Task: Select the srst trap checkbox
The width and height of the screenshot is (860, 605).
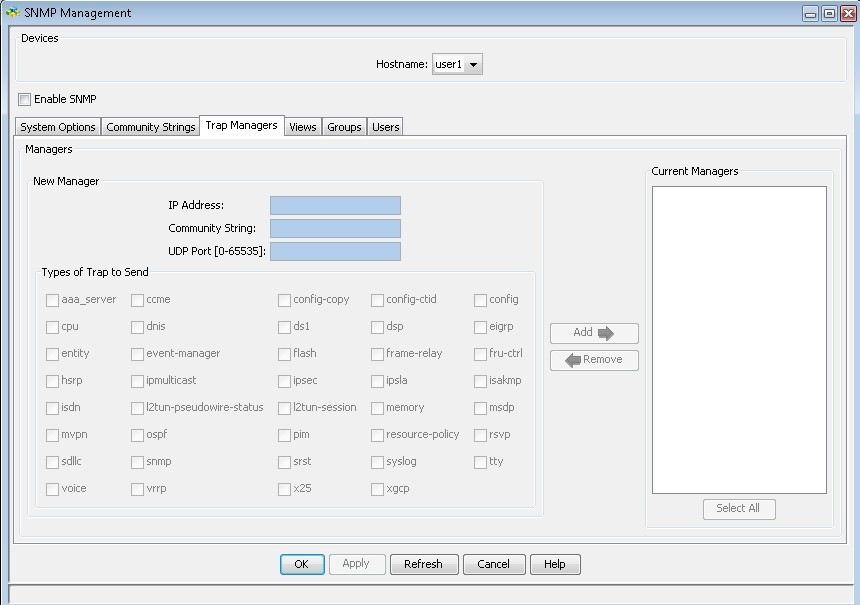Action: (284, 462)
